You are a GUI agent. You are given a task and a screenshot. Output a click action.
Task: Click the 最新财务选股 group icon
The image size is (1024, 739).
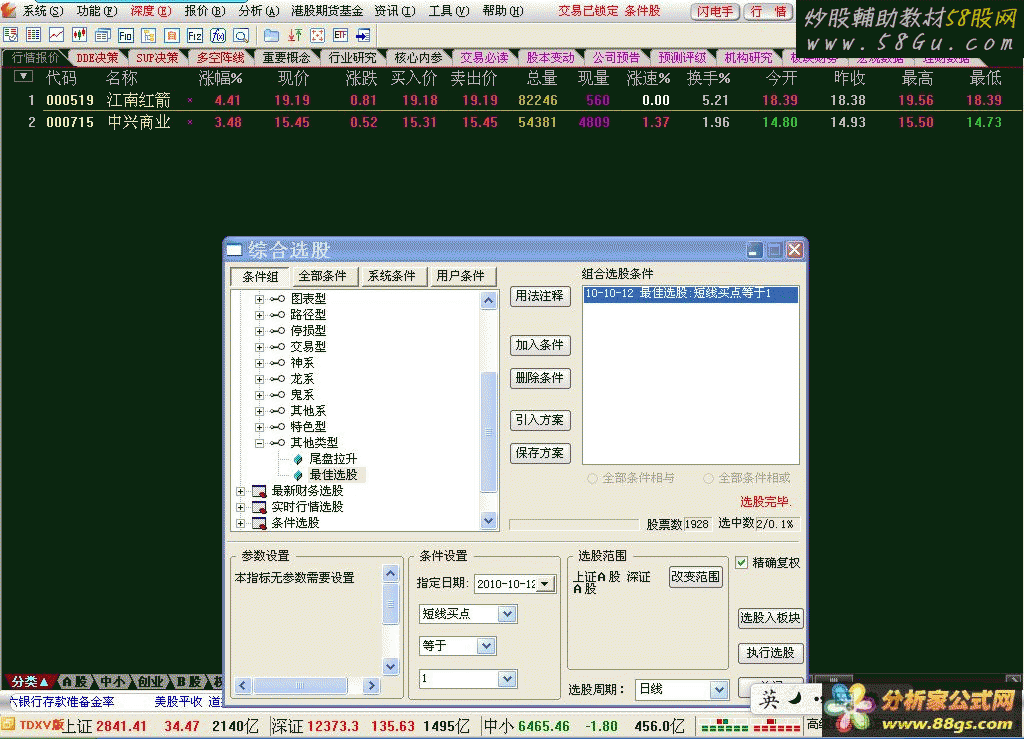[x=259, y=491]
